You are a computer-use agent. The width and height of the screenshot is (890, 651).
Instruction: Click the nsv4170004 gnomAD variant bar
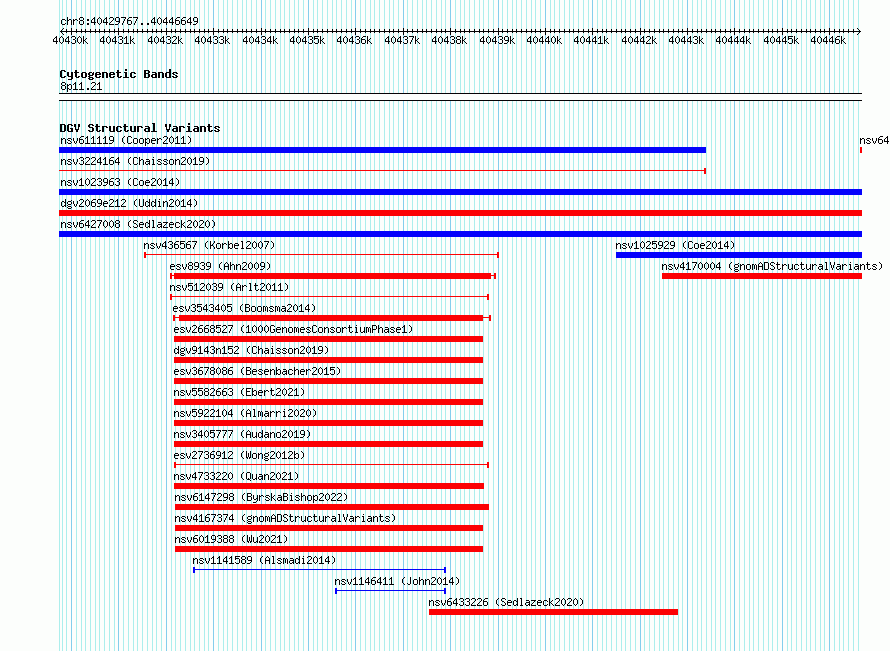(762, 276)
